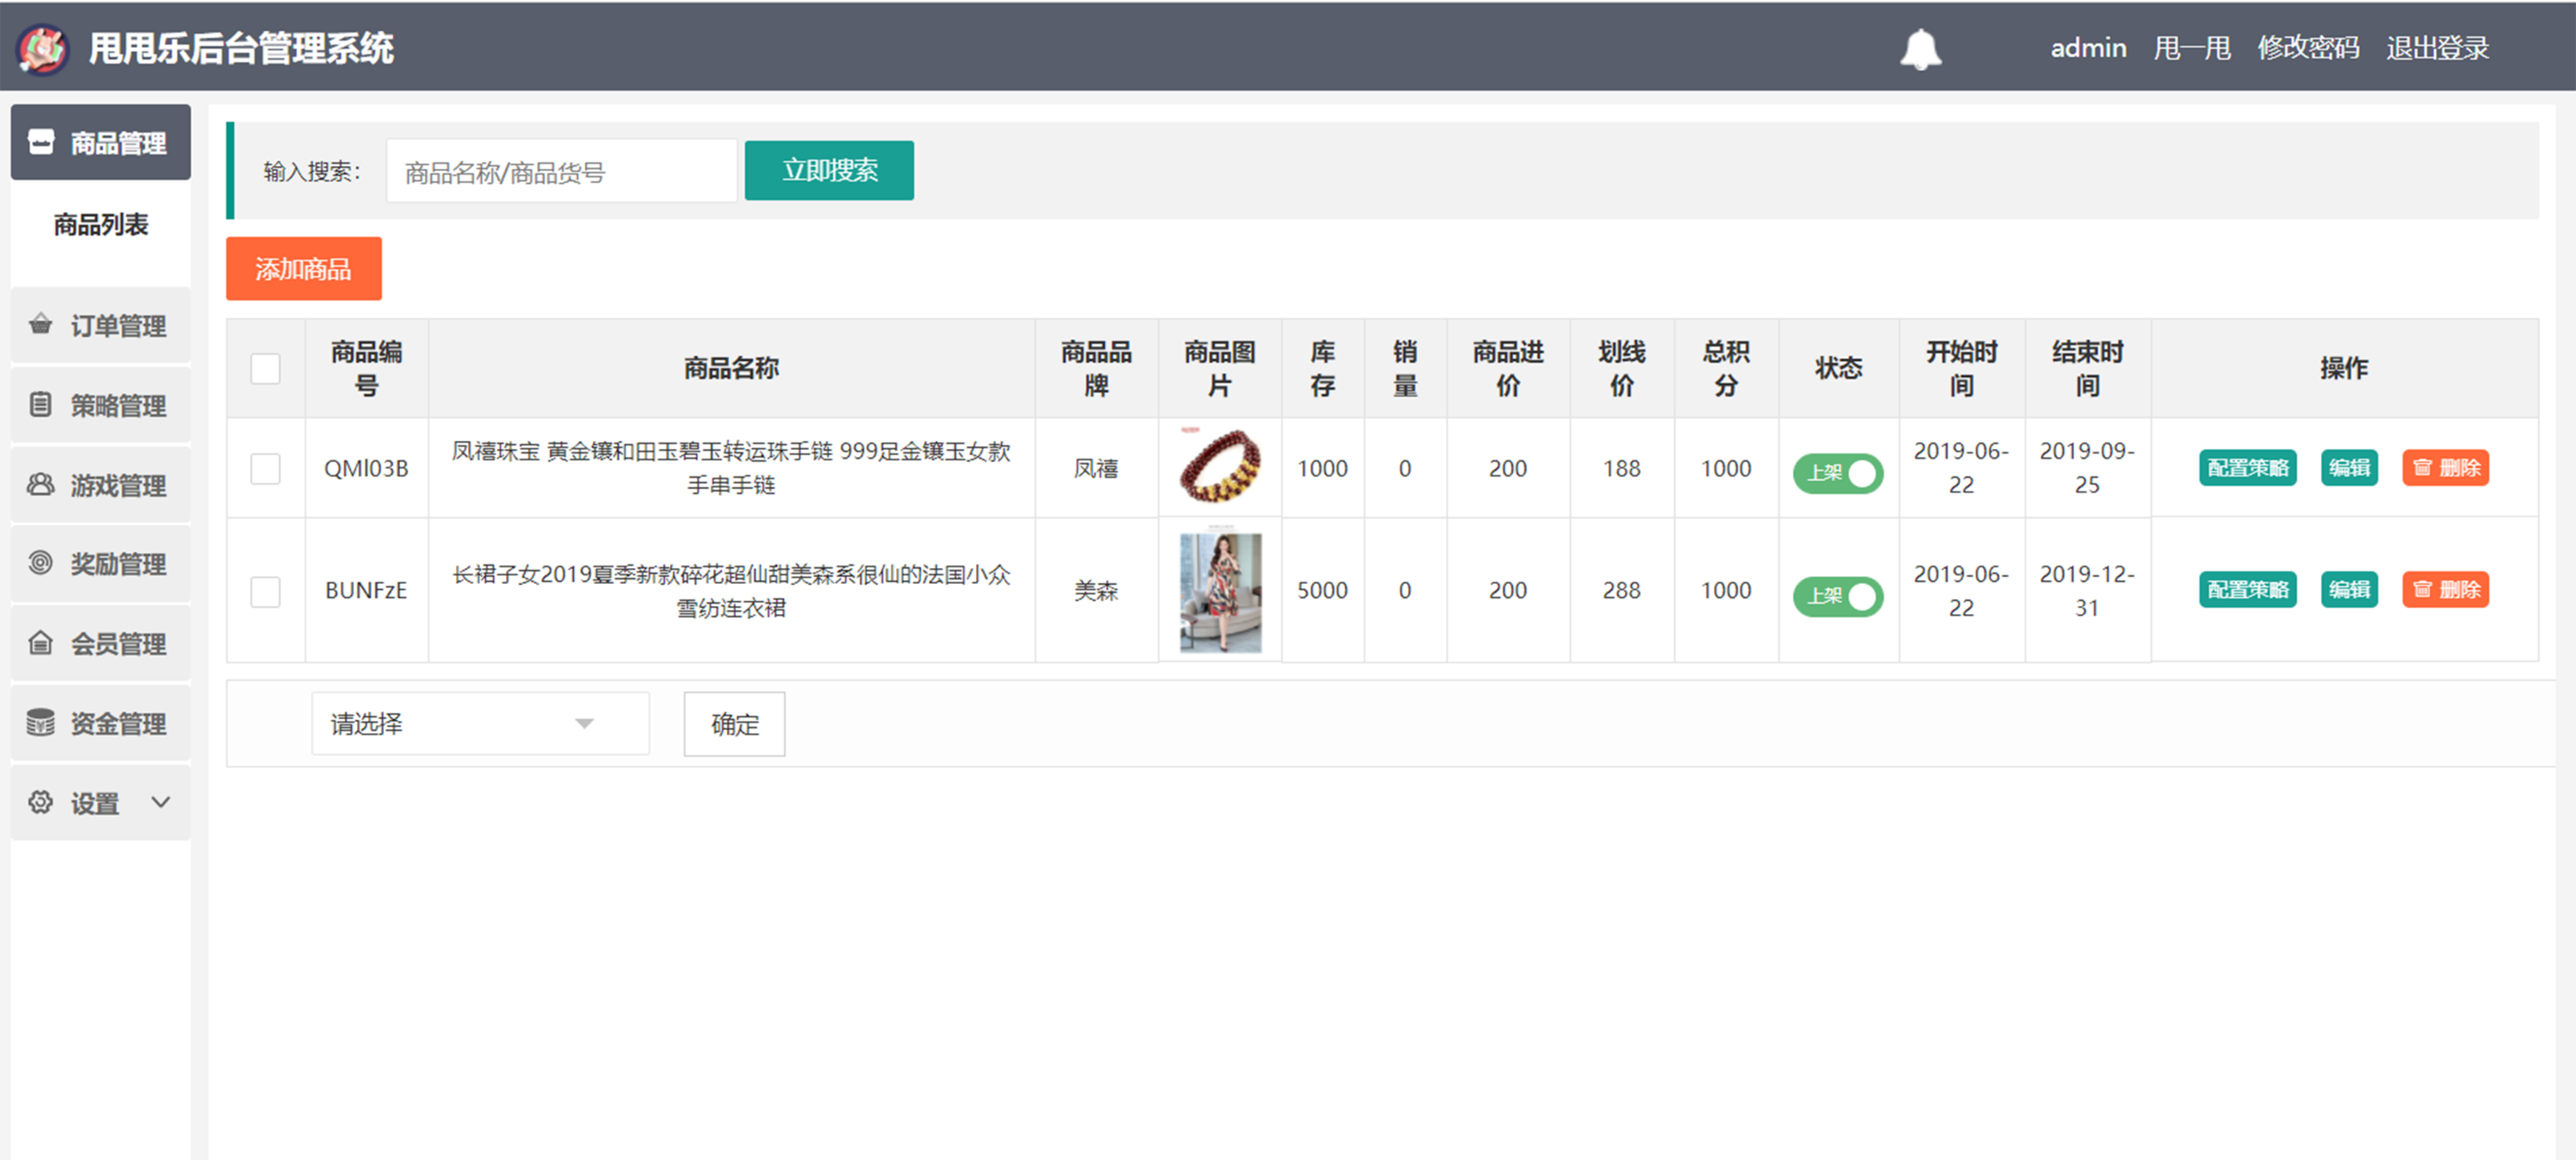Expand the 设置 menu chevron
Image resolution: width=2576 pixels, height=1160 pixels.
click(x=160, y=802)
